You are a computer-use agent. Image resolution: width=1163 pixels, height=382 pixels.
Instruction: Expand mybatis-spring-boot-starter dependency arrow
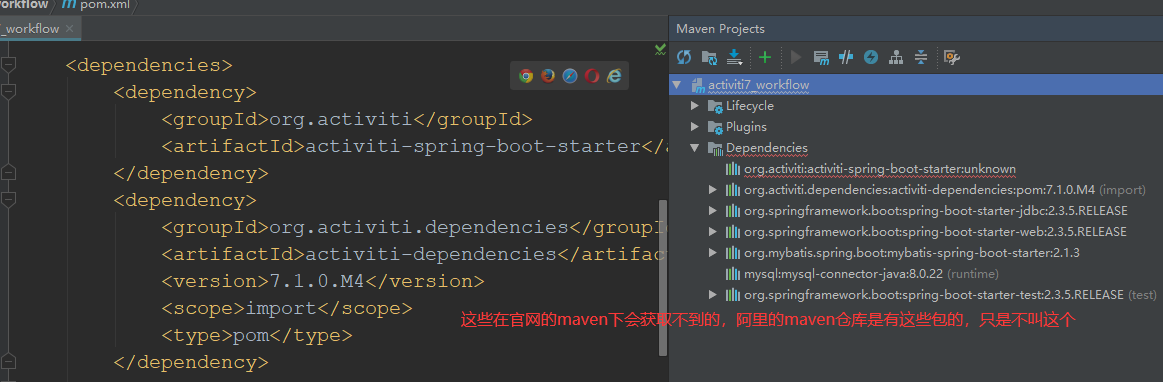[x=714, y=253]
